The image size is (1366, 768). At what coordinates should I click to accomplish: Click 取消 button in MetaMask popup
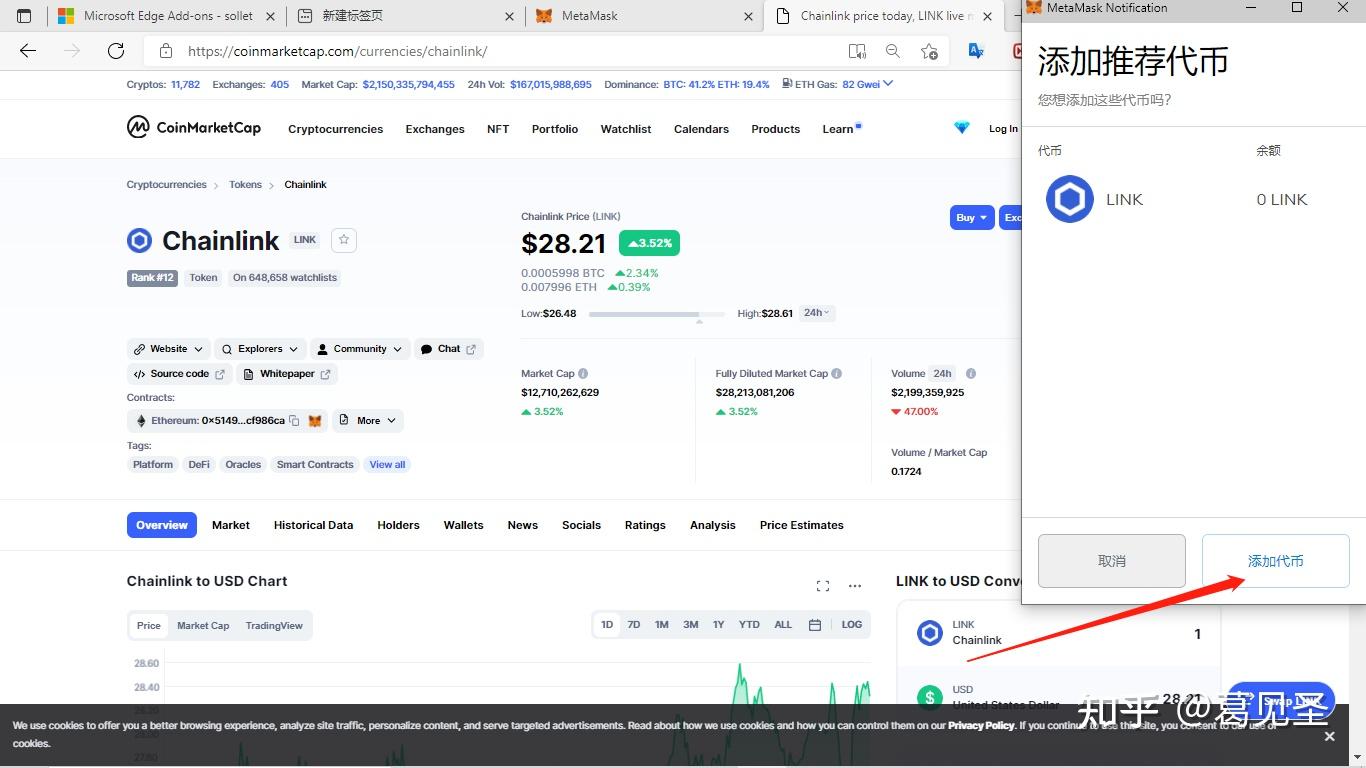point(1112,561)
